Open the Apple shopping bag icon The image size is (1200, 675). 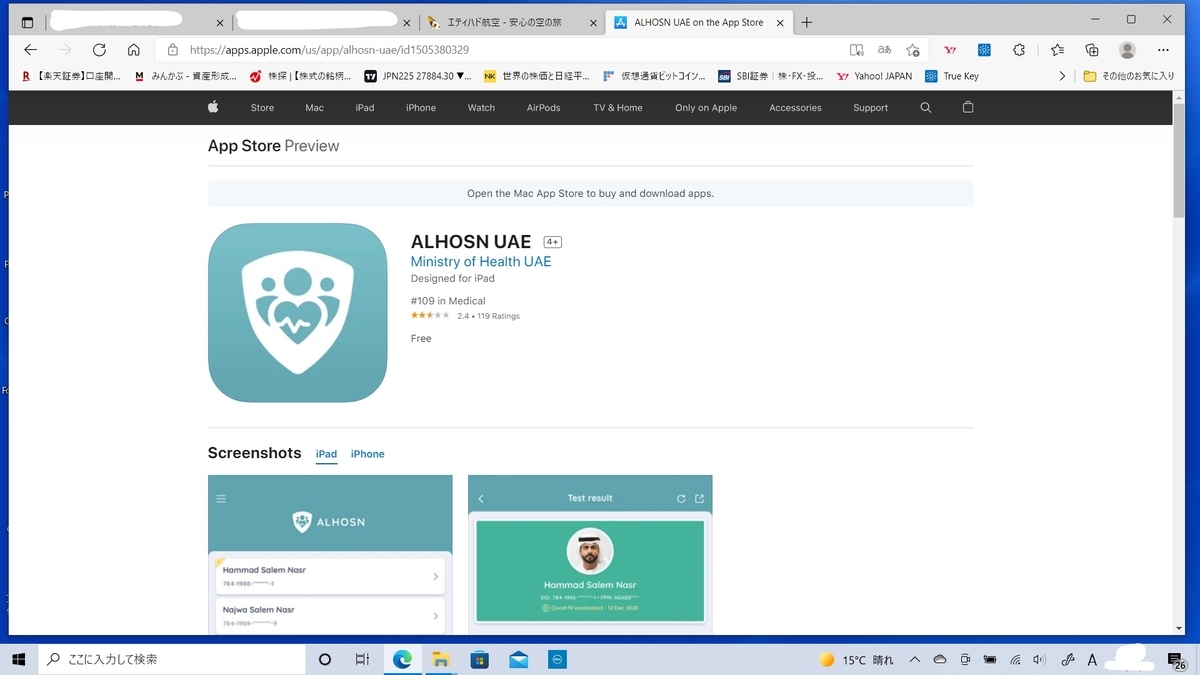[968, 107]
